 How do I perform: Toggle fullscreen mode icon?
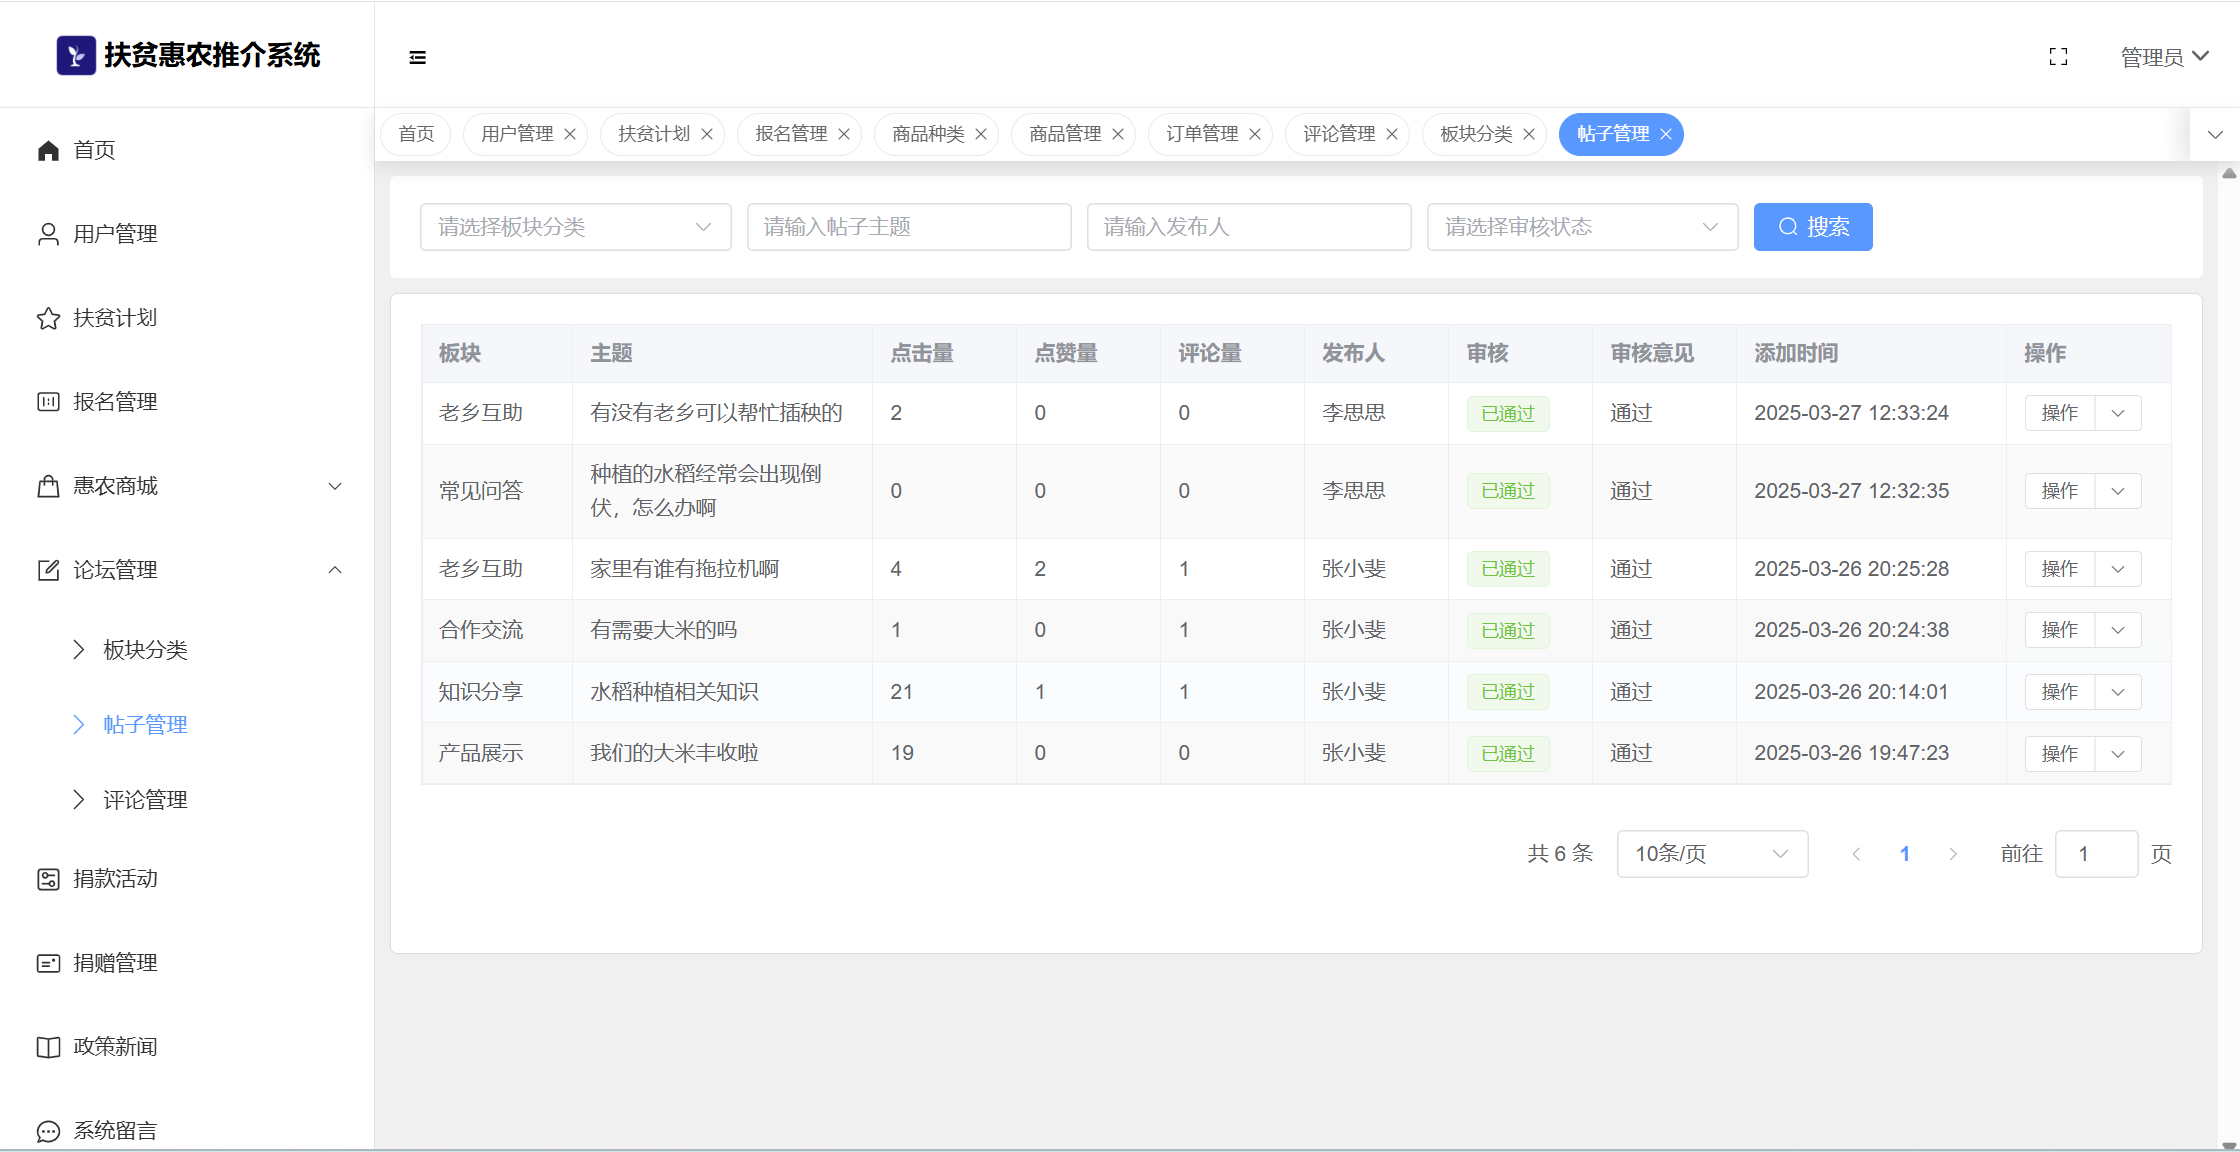2058,57
